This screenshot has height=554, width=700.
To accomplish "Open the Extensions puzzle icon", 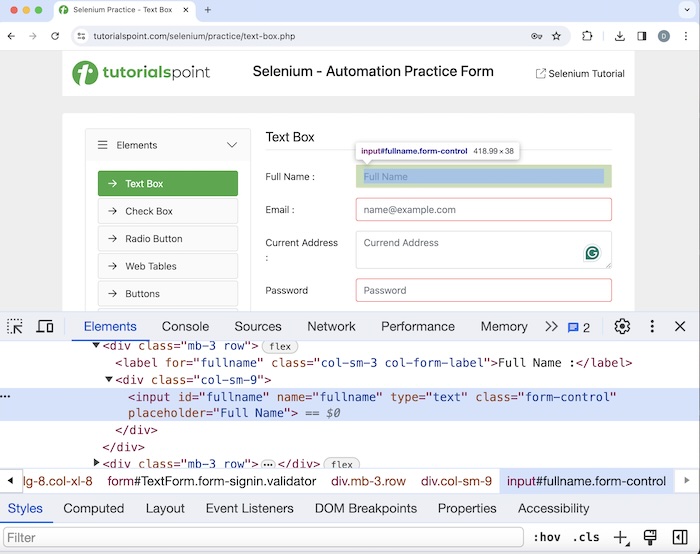I will 587,36.
